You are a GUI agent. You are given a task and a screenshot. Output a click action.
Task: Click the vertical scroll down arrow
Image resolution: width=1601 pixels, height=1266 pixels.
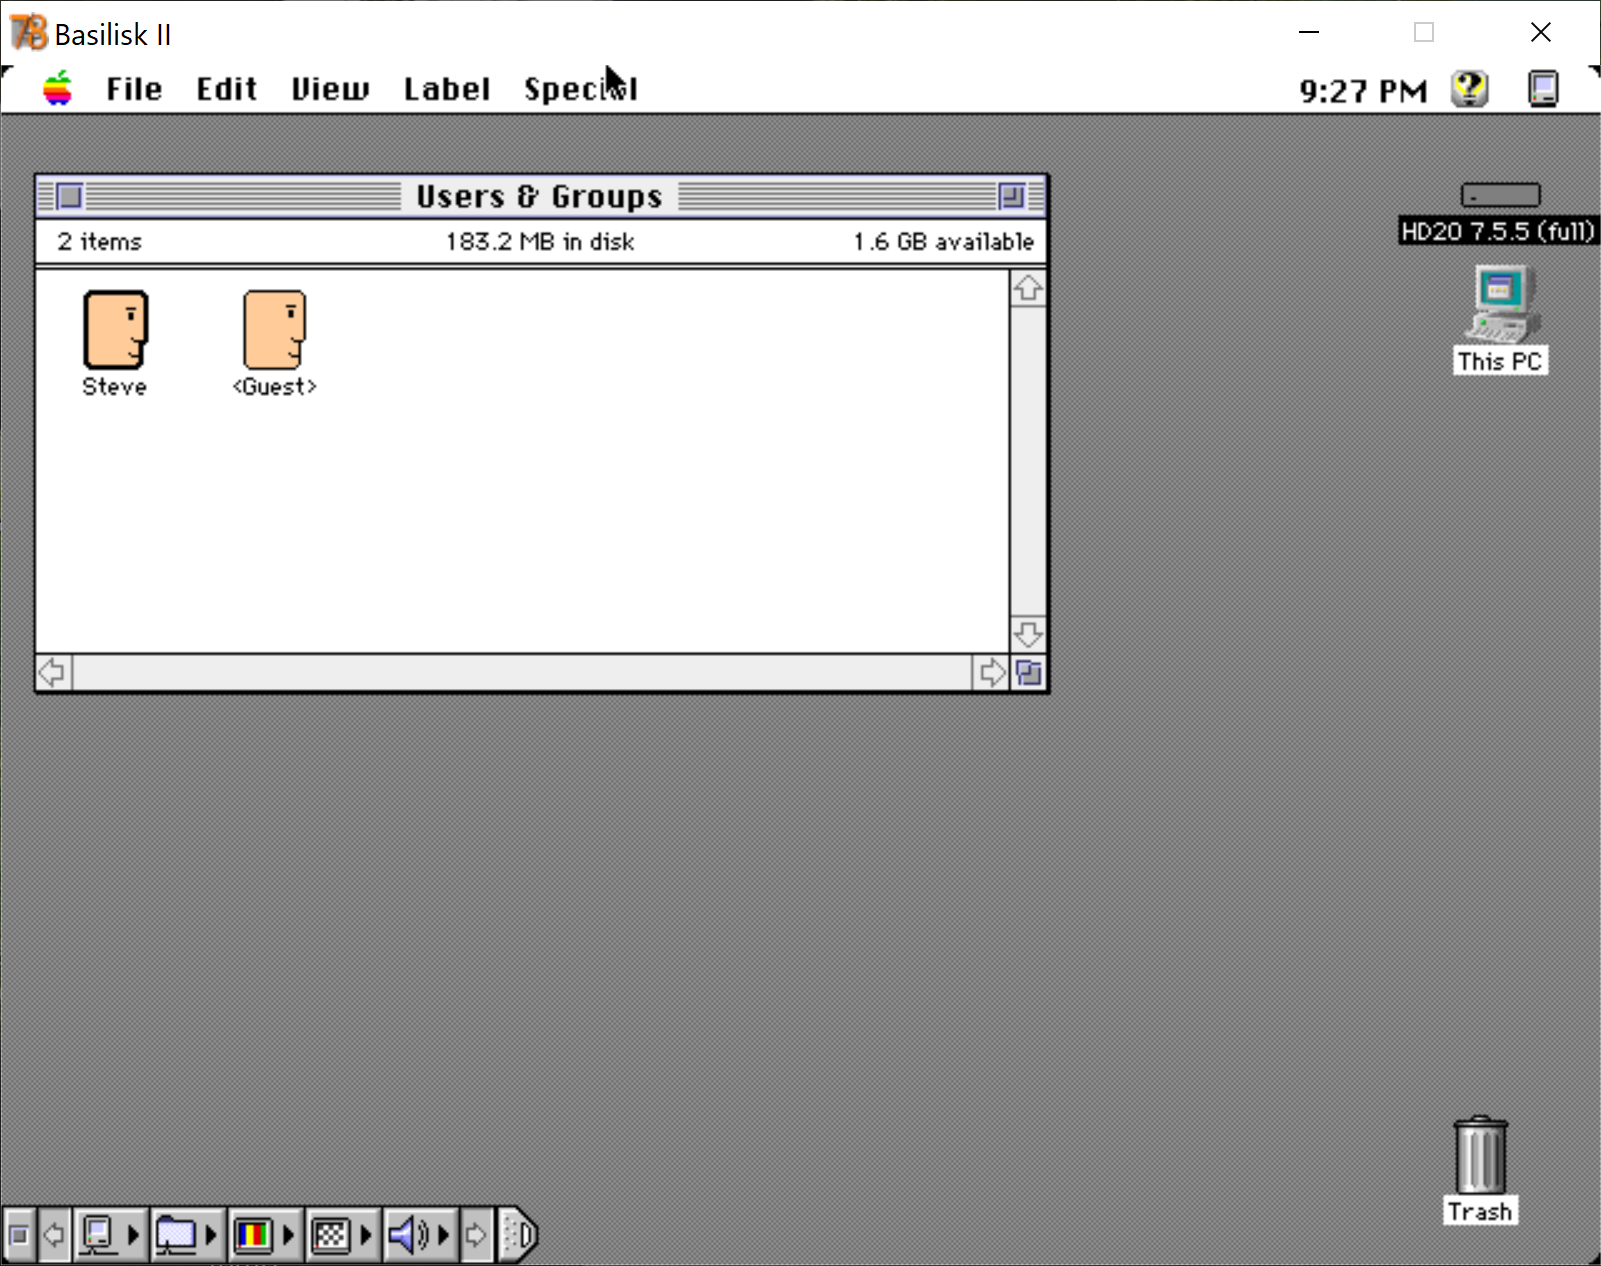(1028, 634)
